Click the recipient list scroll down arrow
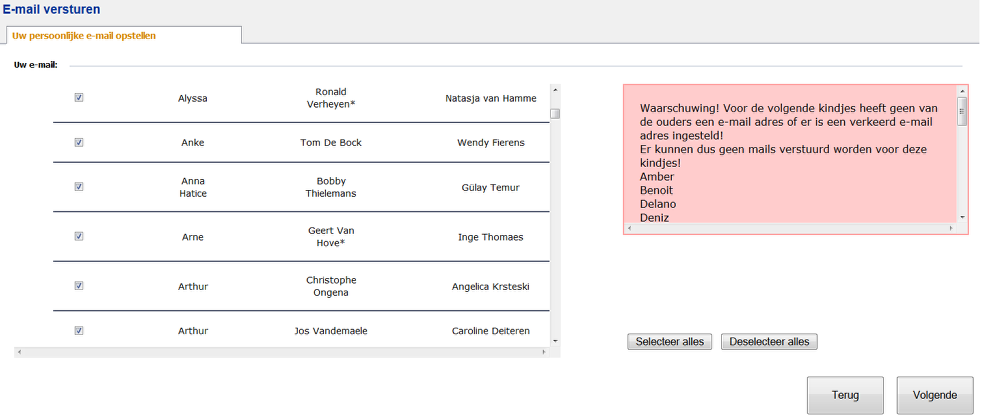The height and width of the screenshot is (417, 984). tap(555, 341)
